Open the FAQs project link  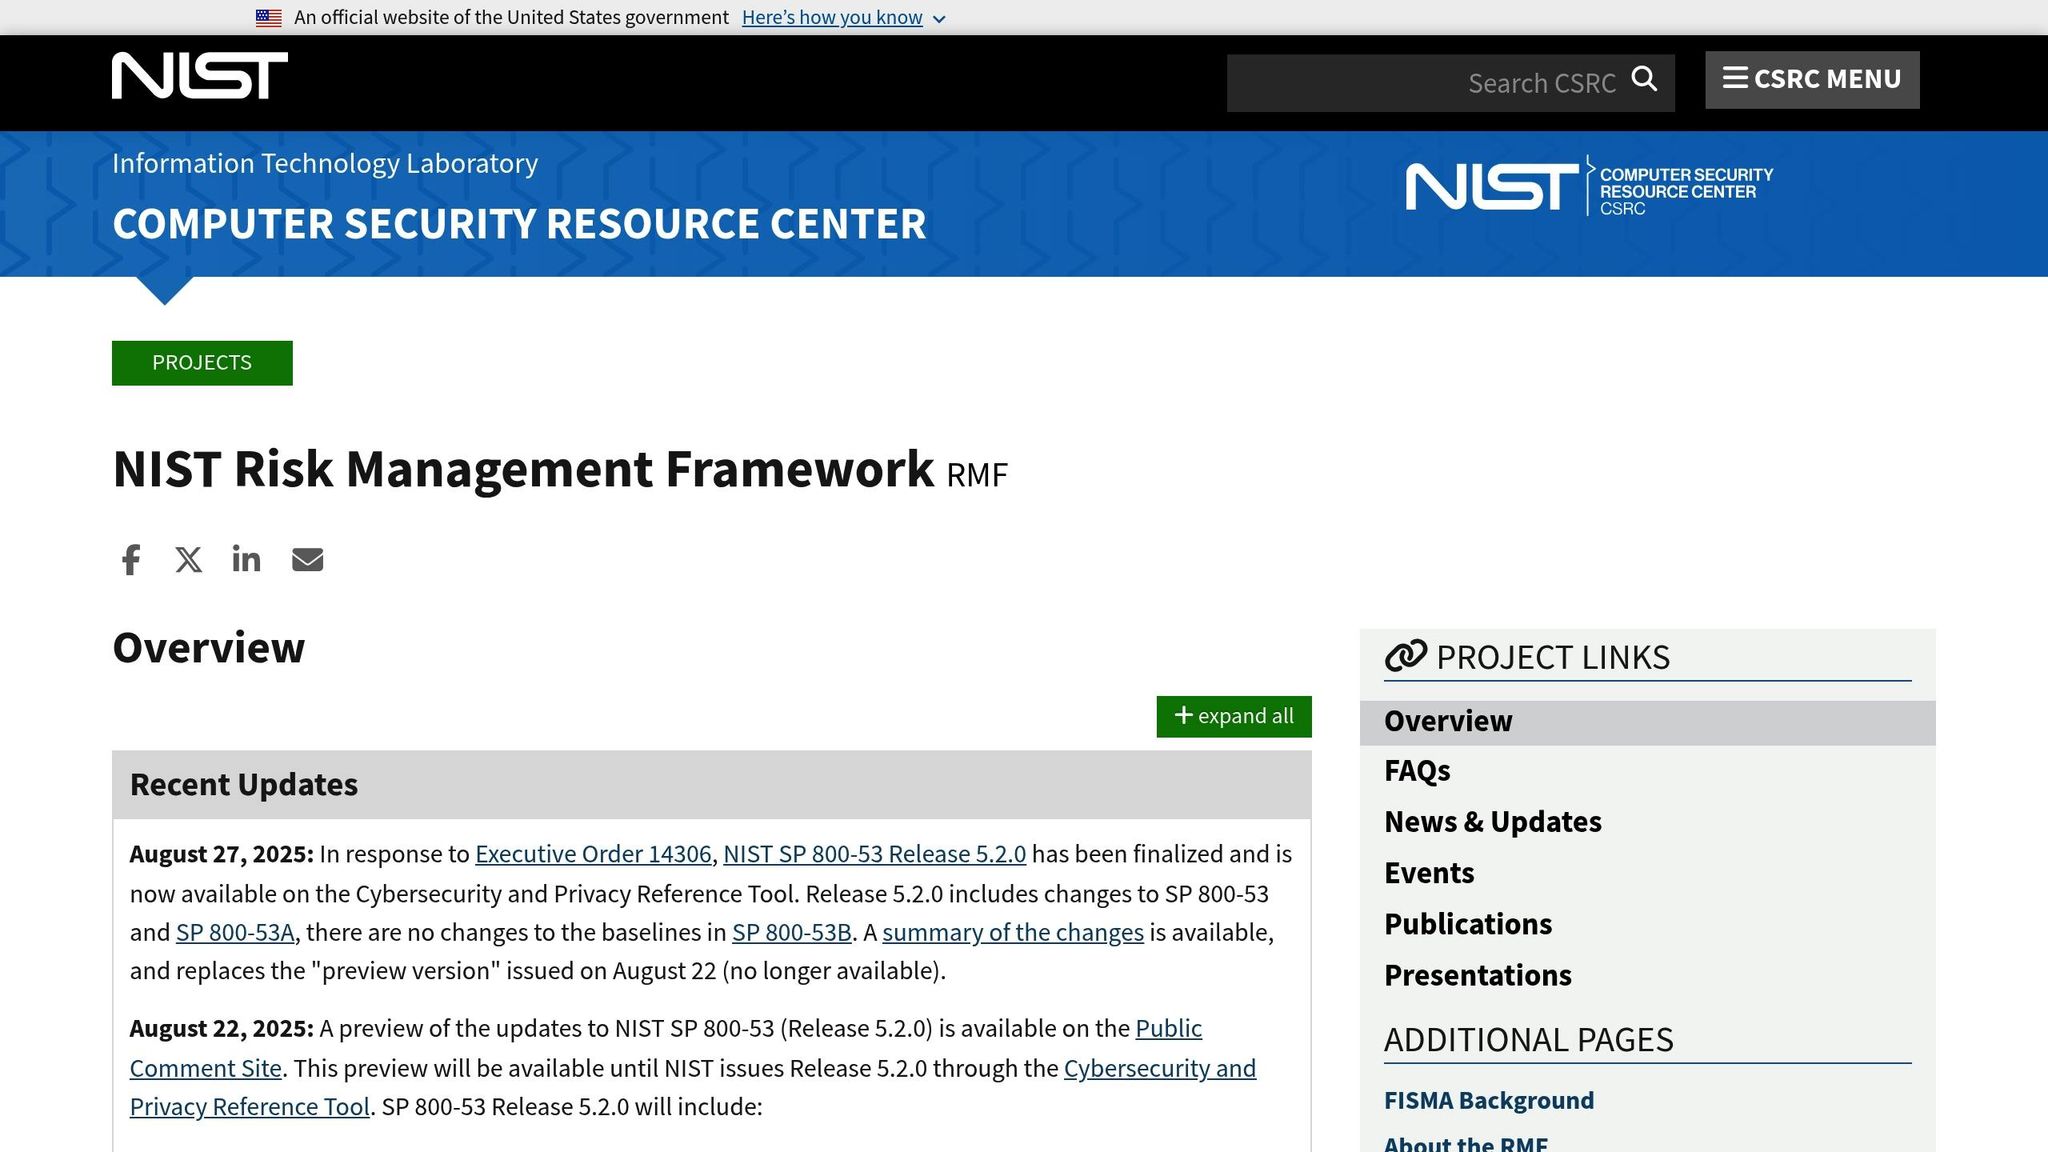point(1417,771)
